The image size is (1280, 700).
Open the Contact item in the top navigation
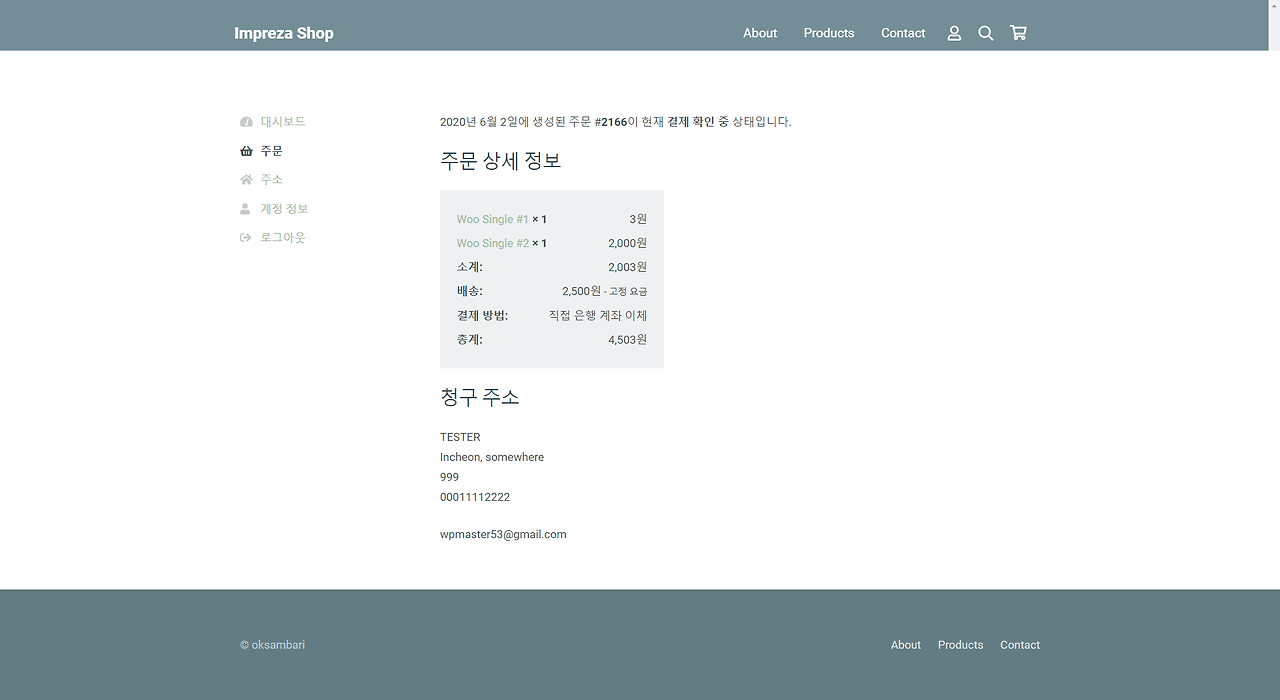pos(902,33)
